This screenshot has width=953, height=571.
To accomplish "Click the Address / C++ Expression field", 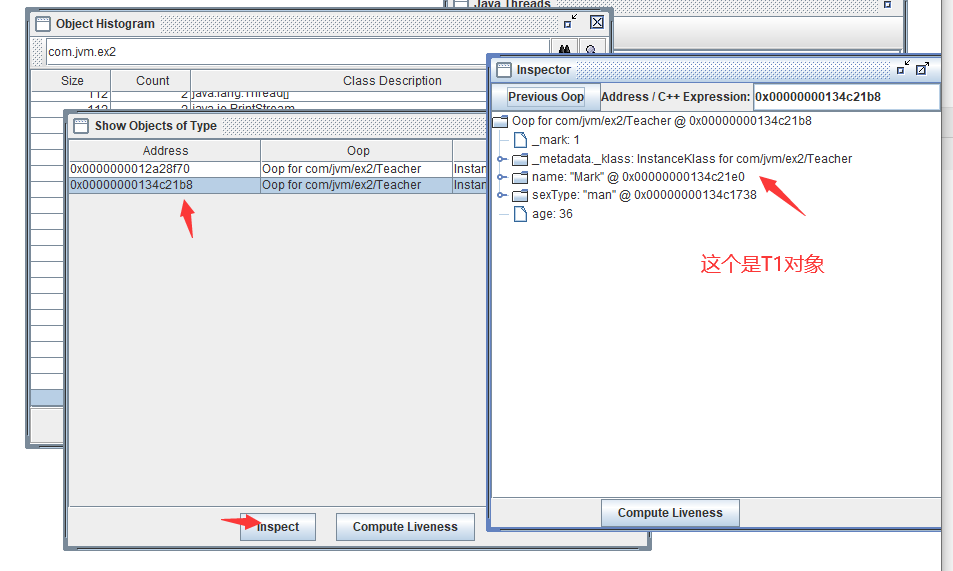I will [846, 97].
